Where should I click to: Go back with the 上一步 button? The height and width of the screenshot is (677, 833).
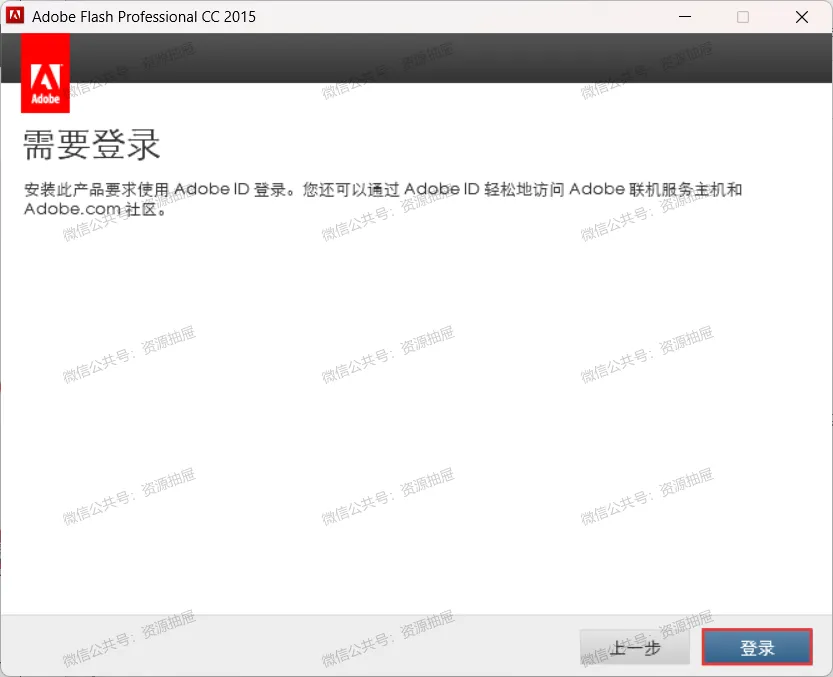click(635, 647)
